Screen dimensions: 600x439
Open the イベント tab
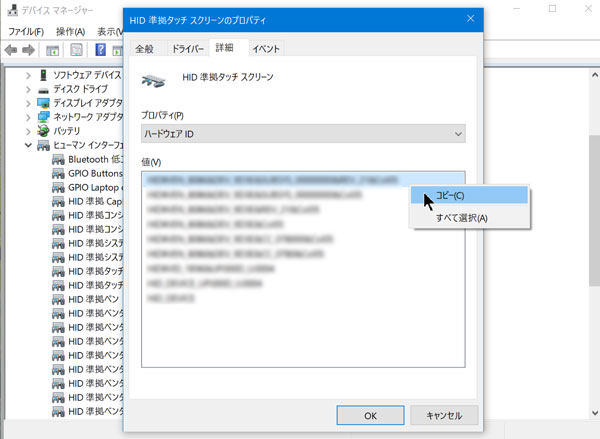(266, 48)
